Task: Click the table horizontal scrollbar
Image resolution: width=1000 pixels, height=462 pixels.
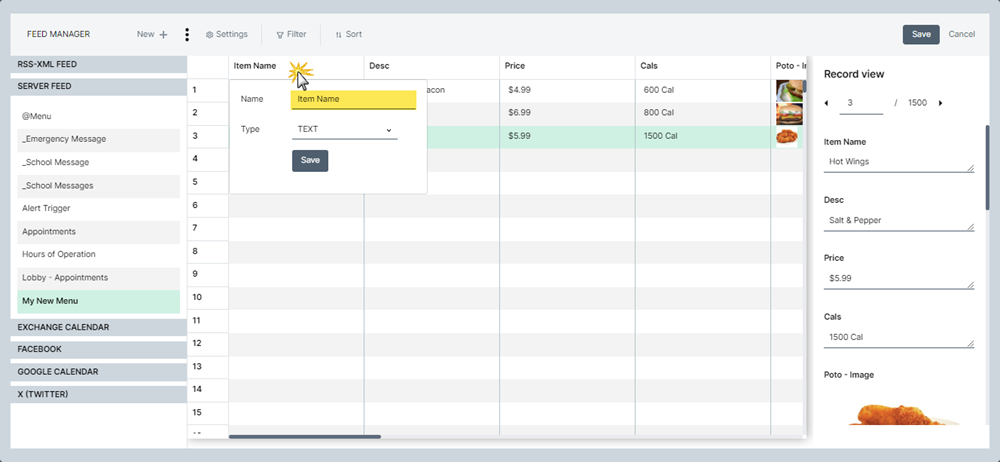Action: [305, 437]
